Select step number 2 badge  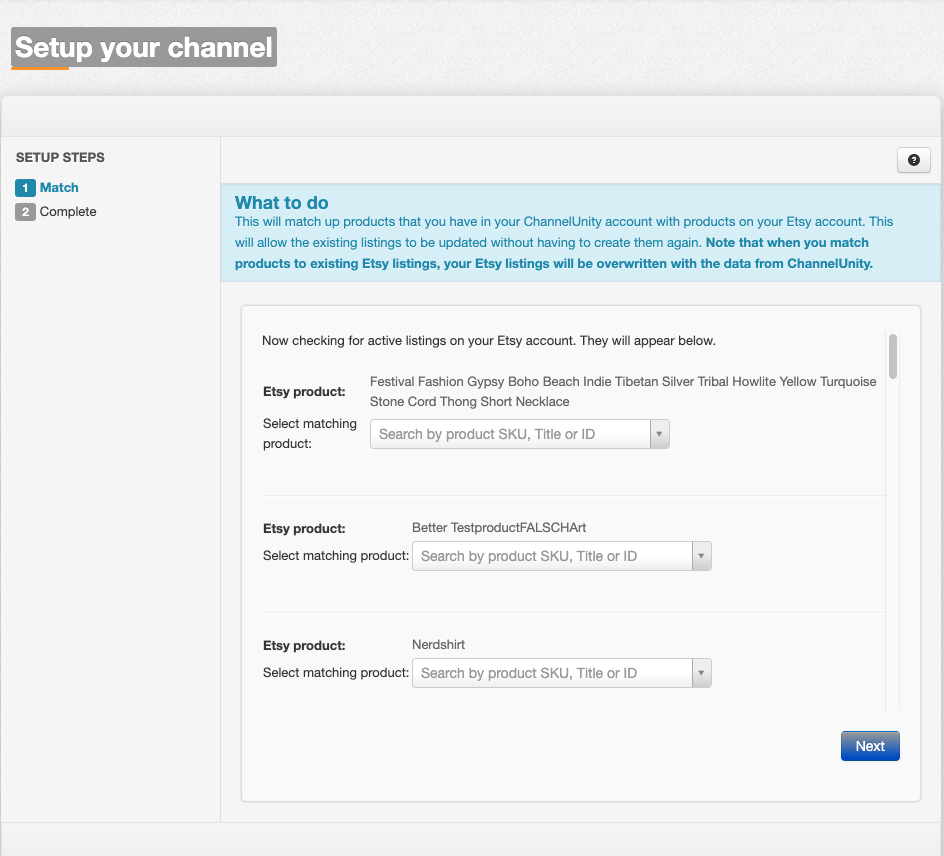pos(25,212)
